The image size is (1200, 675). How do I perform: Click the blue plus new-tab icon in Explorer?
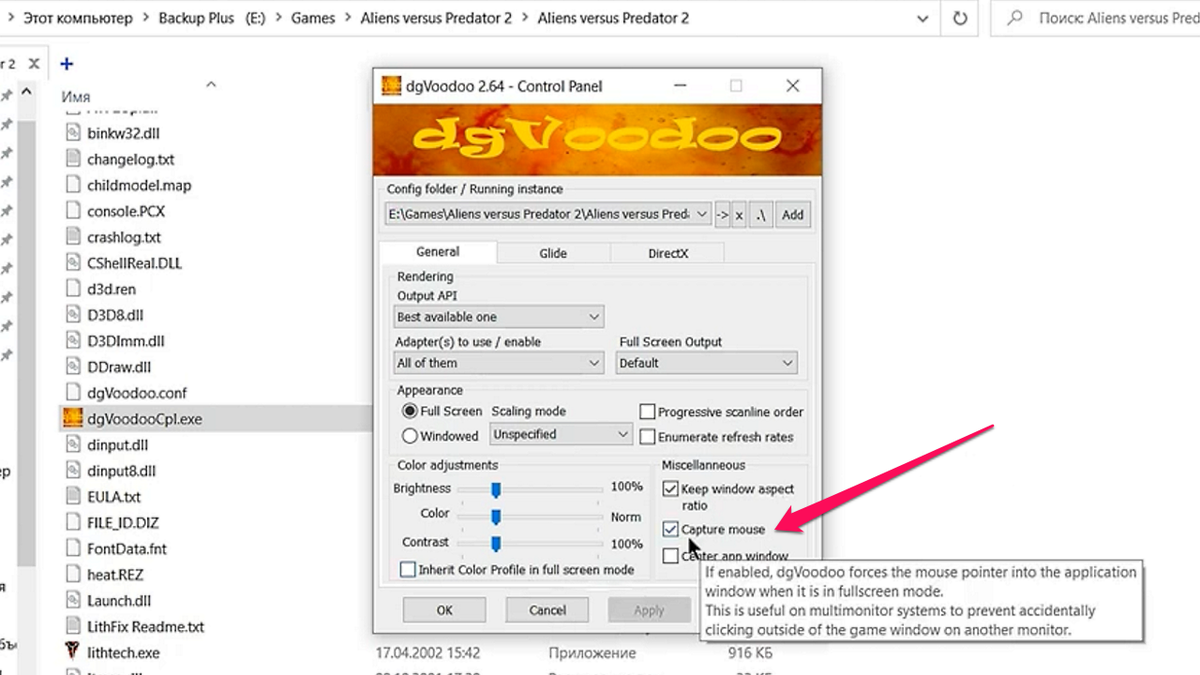pos(66,63)
